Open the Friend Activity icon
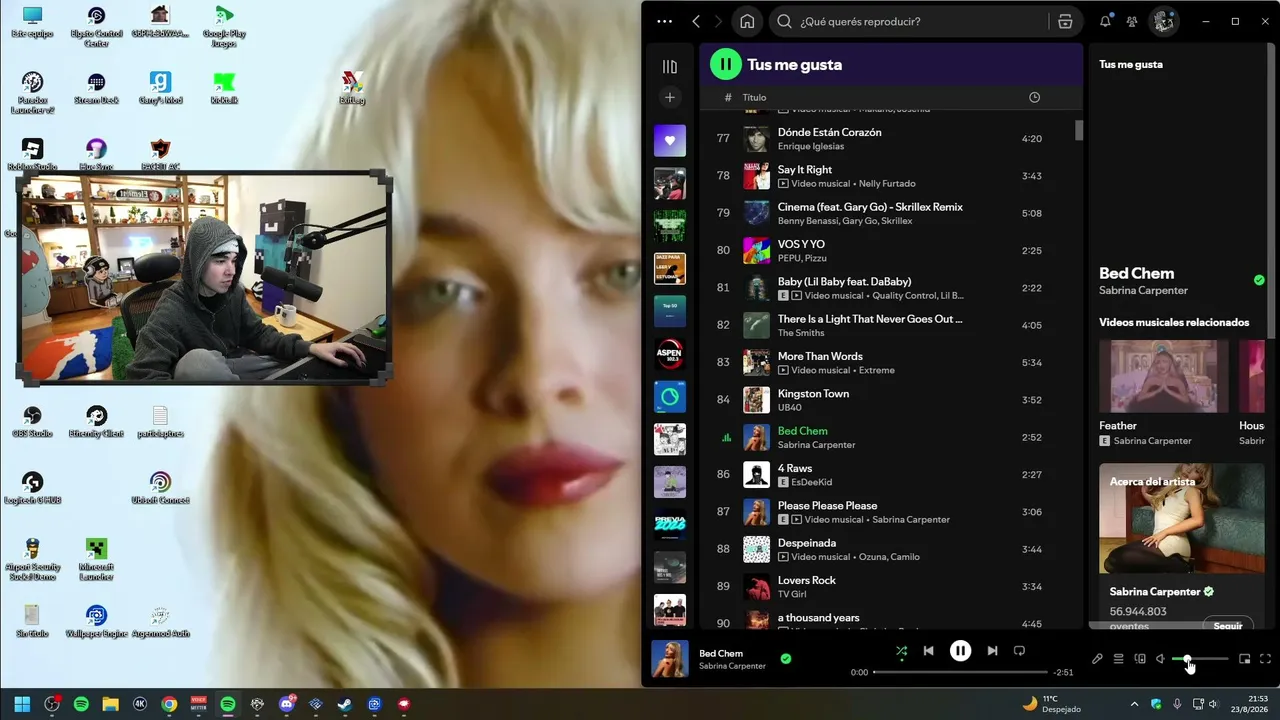 click(1132, 21)
